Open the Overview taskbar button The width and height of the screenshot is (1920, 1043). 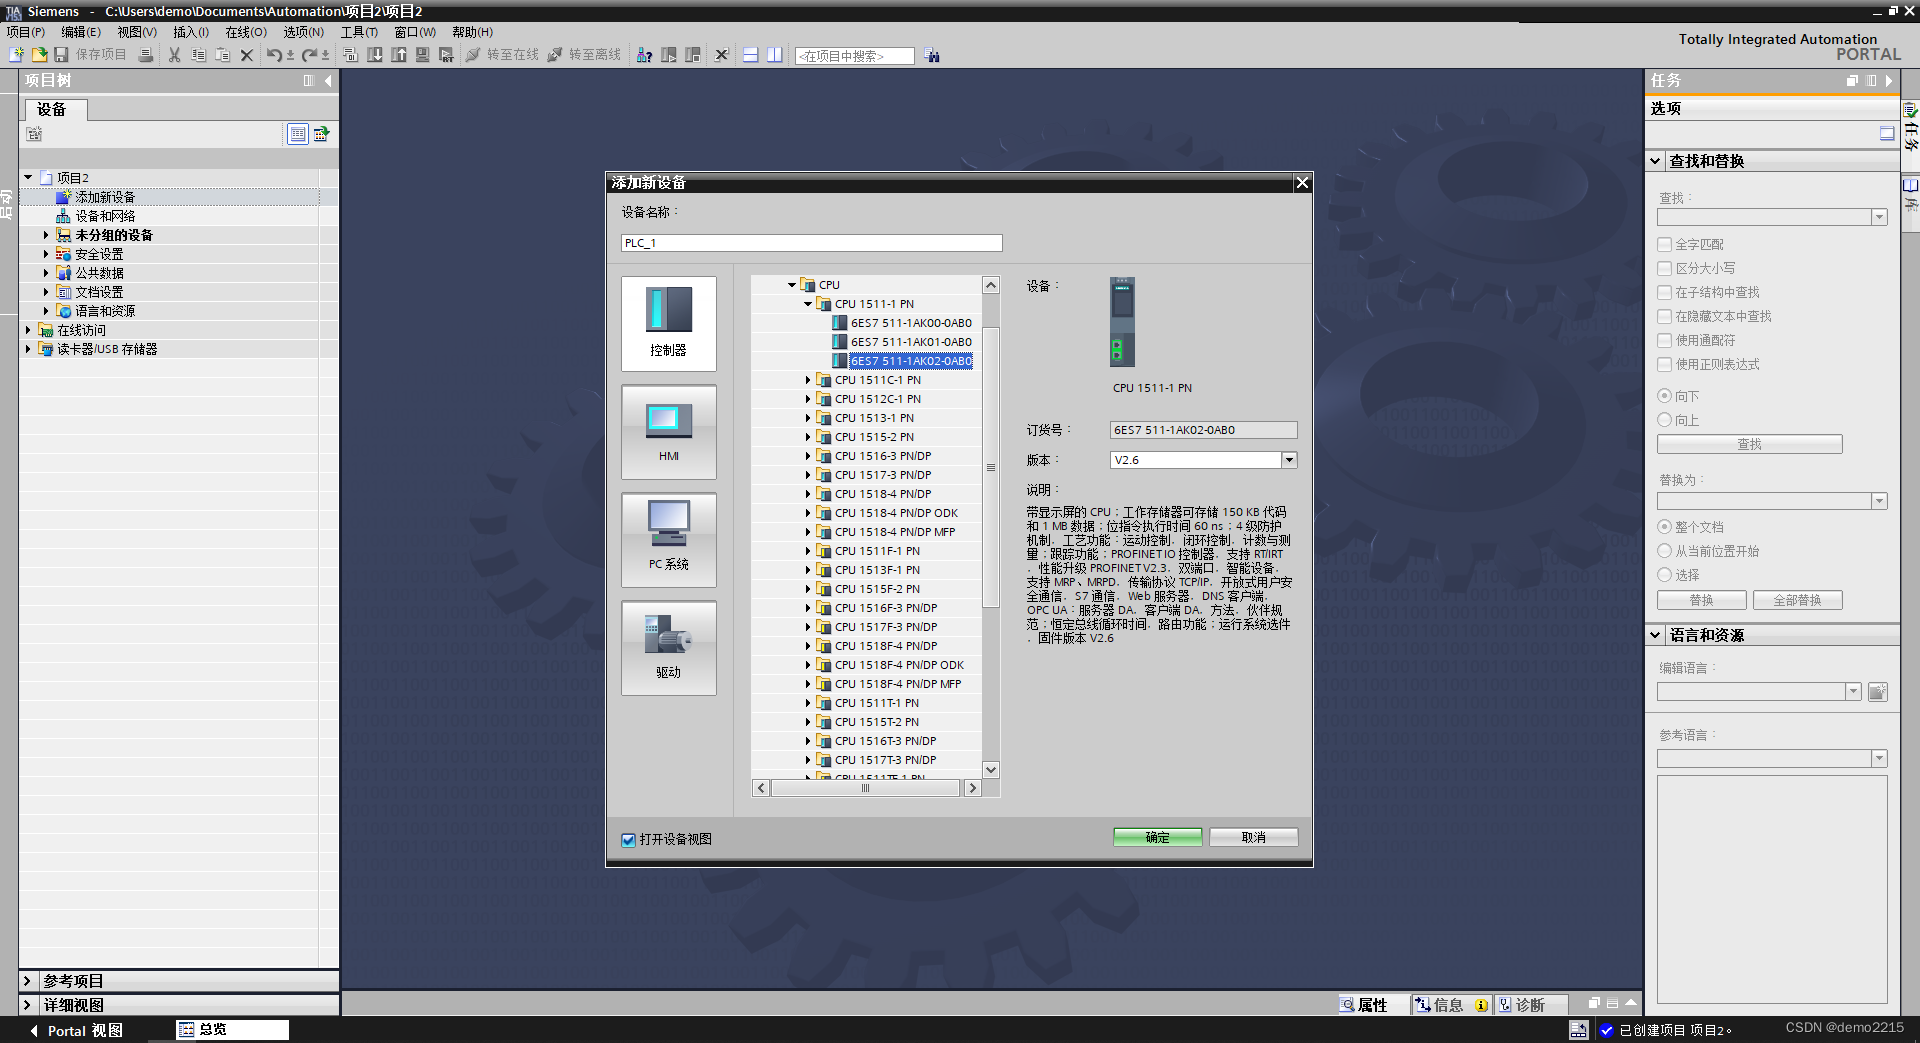tap(232, 1029)
